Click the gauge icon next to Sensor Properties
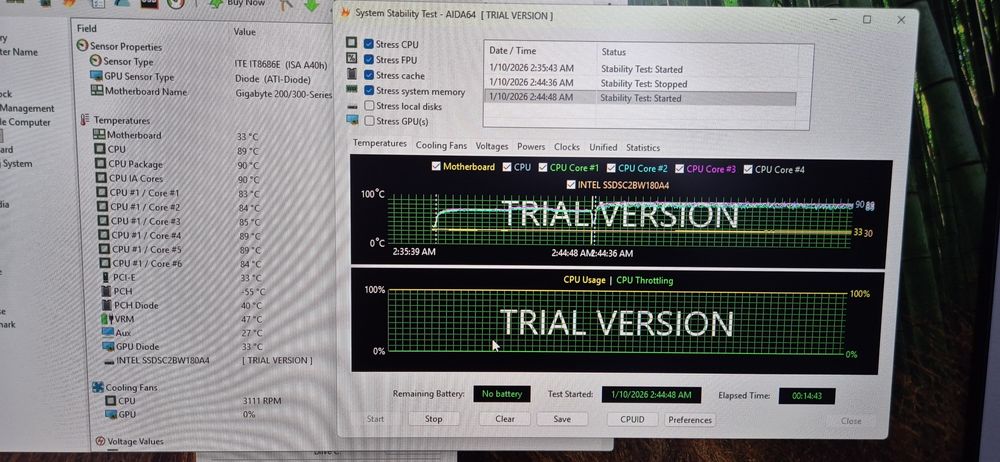This screenshot has width=1000, height=462. point(82,46)
